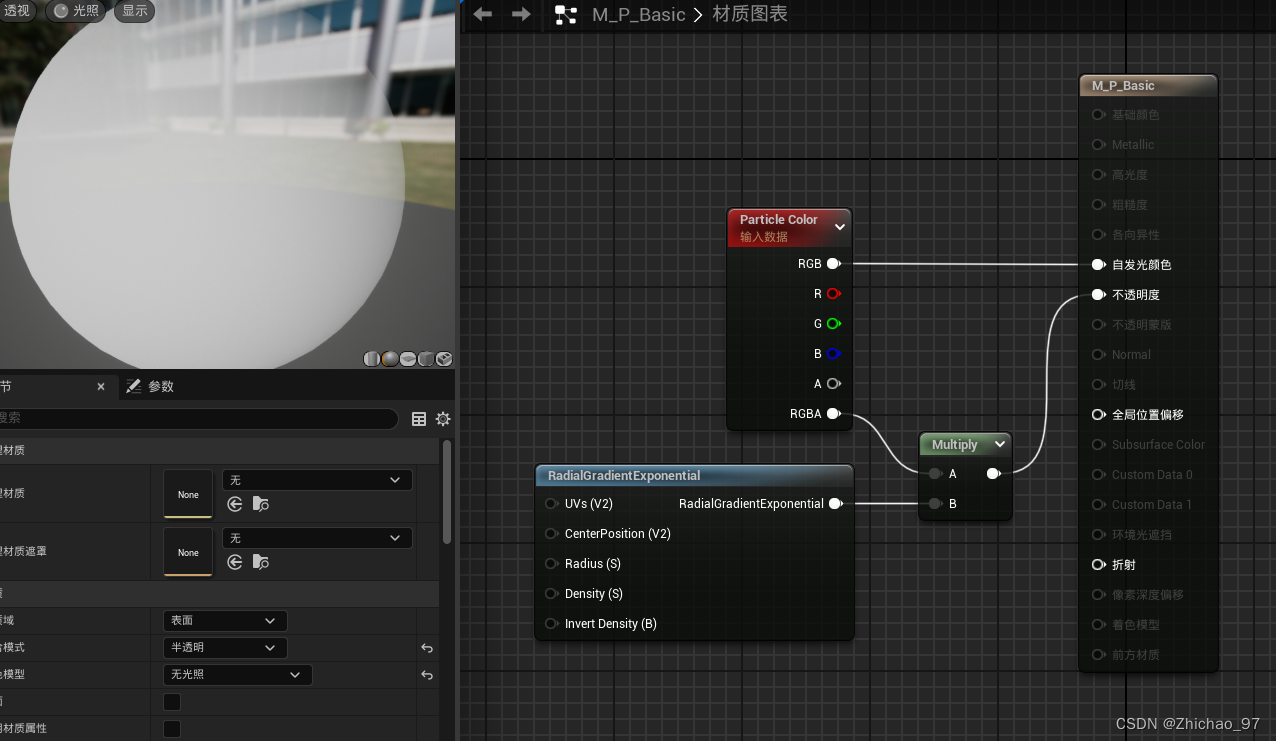Switch preview mesh to the cube shape

click(426, 358)
